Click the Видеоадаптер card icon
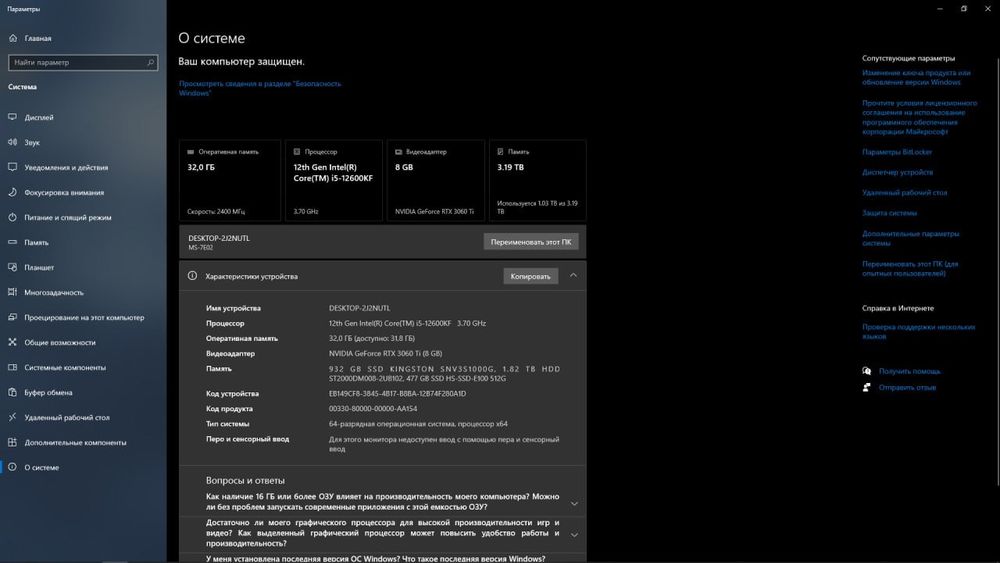This screenshot has width=1000, height=563. click(399, 152)
